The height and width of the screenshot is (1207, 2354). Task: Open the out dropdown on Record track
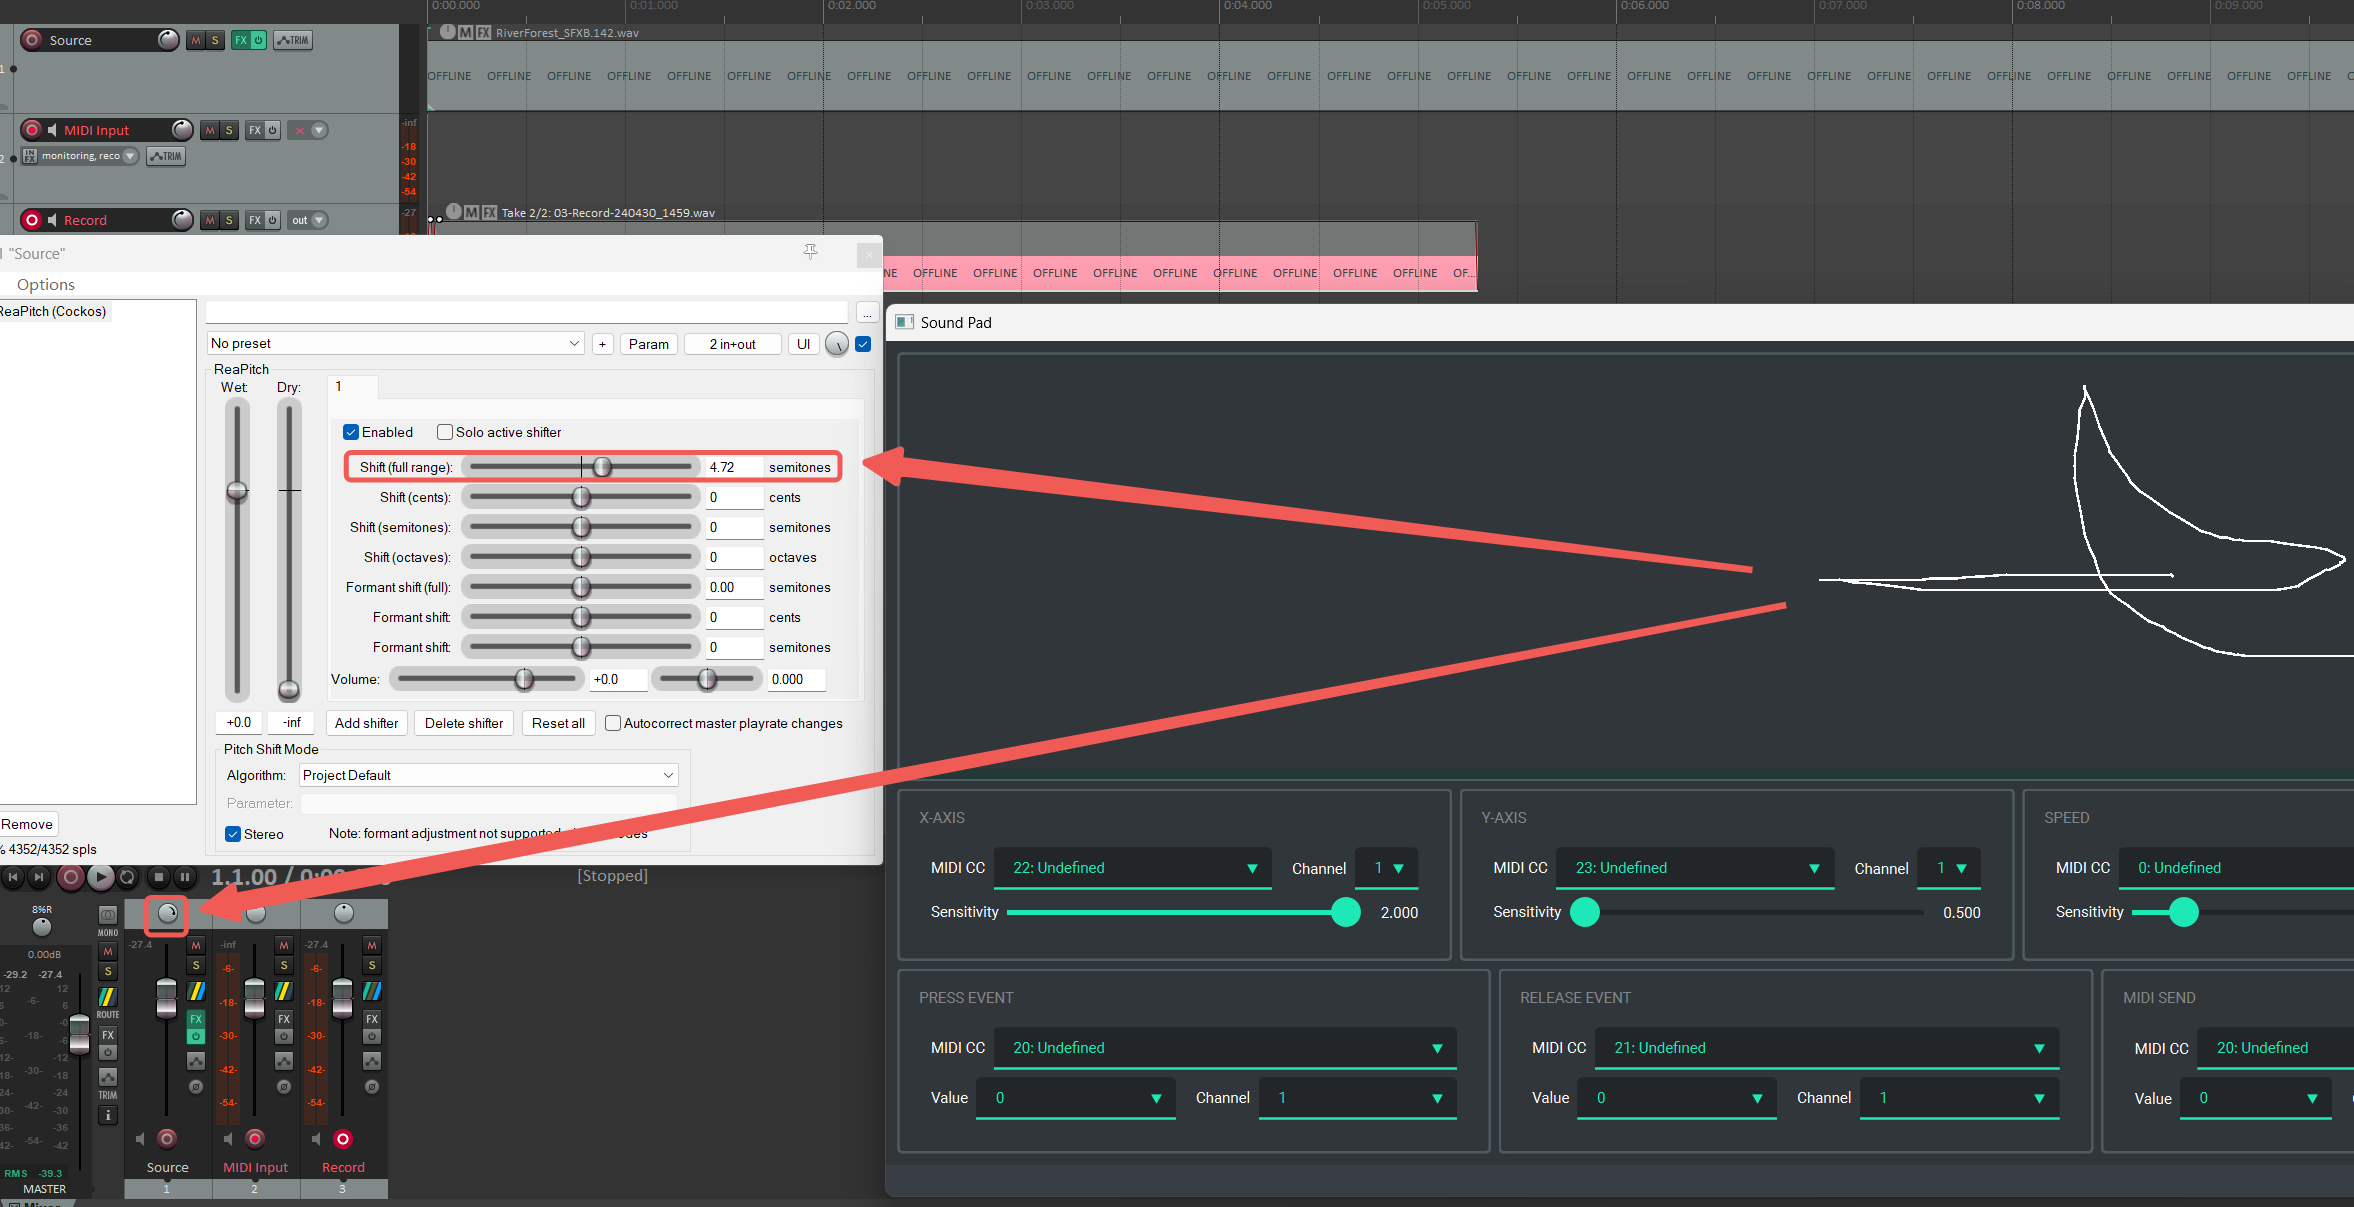click(x=307, y=220)
